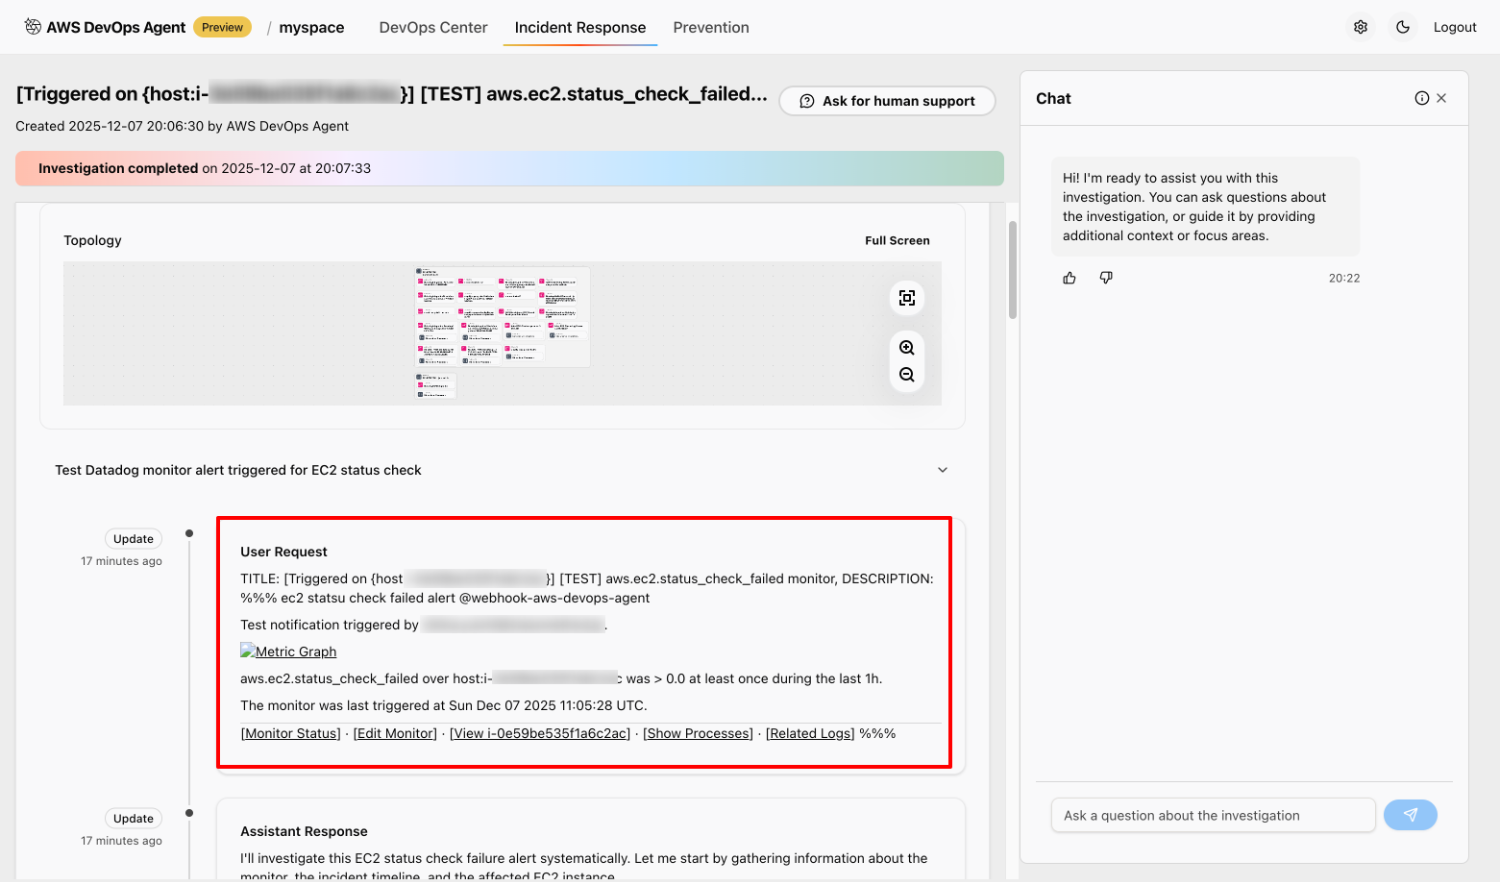
Task: Click the Assistant Response heading
Action: 304,832
